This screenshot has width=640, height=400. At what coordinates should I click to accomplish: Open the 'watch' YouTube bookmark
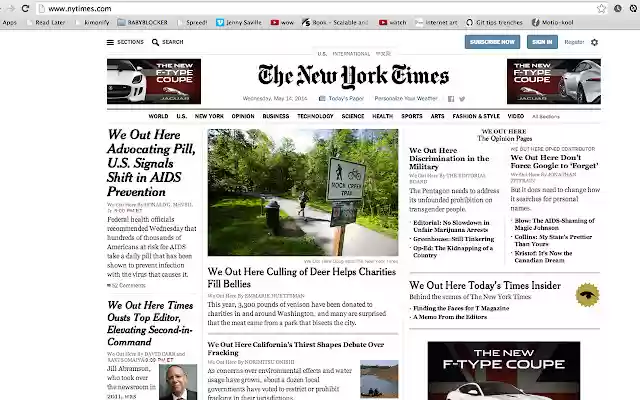(393, 22)
